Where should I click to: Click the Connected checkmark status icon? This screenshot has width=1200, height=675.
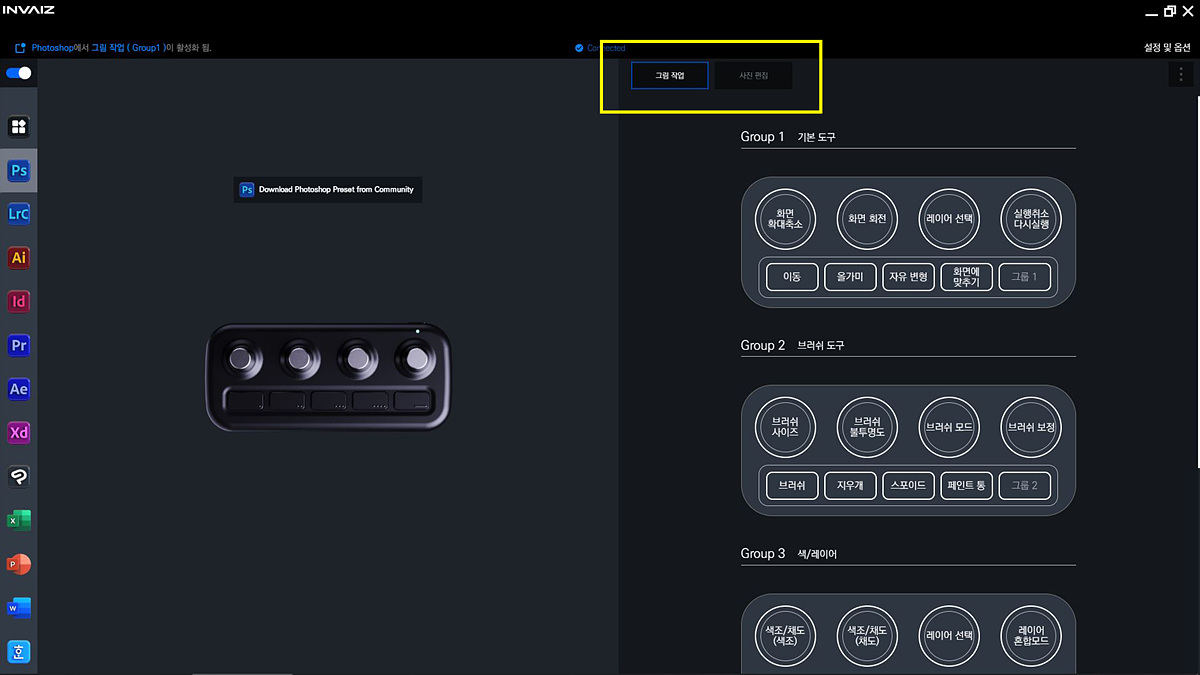point(579,48)
